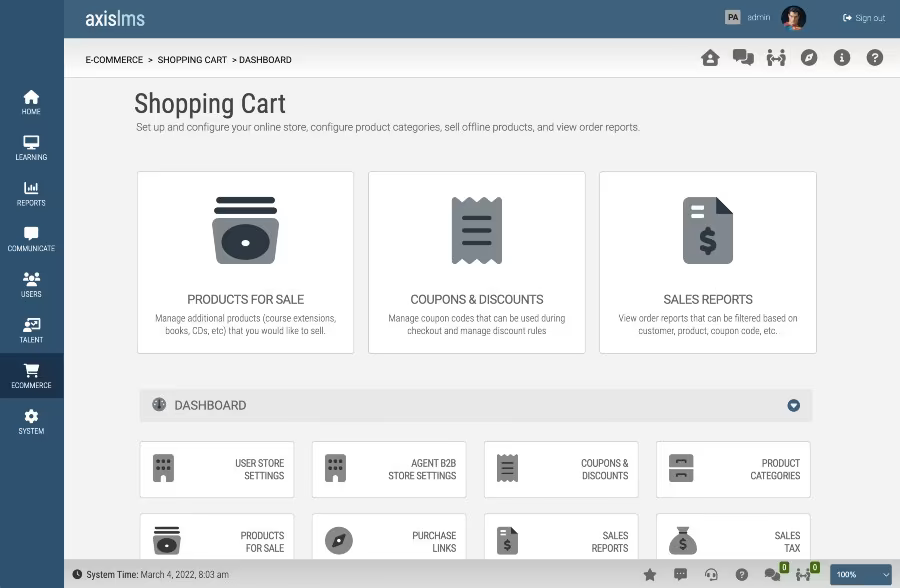Click the compass icon in top toolbar
900x588 pixels.
809,57
